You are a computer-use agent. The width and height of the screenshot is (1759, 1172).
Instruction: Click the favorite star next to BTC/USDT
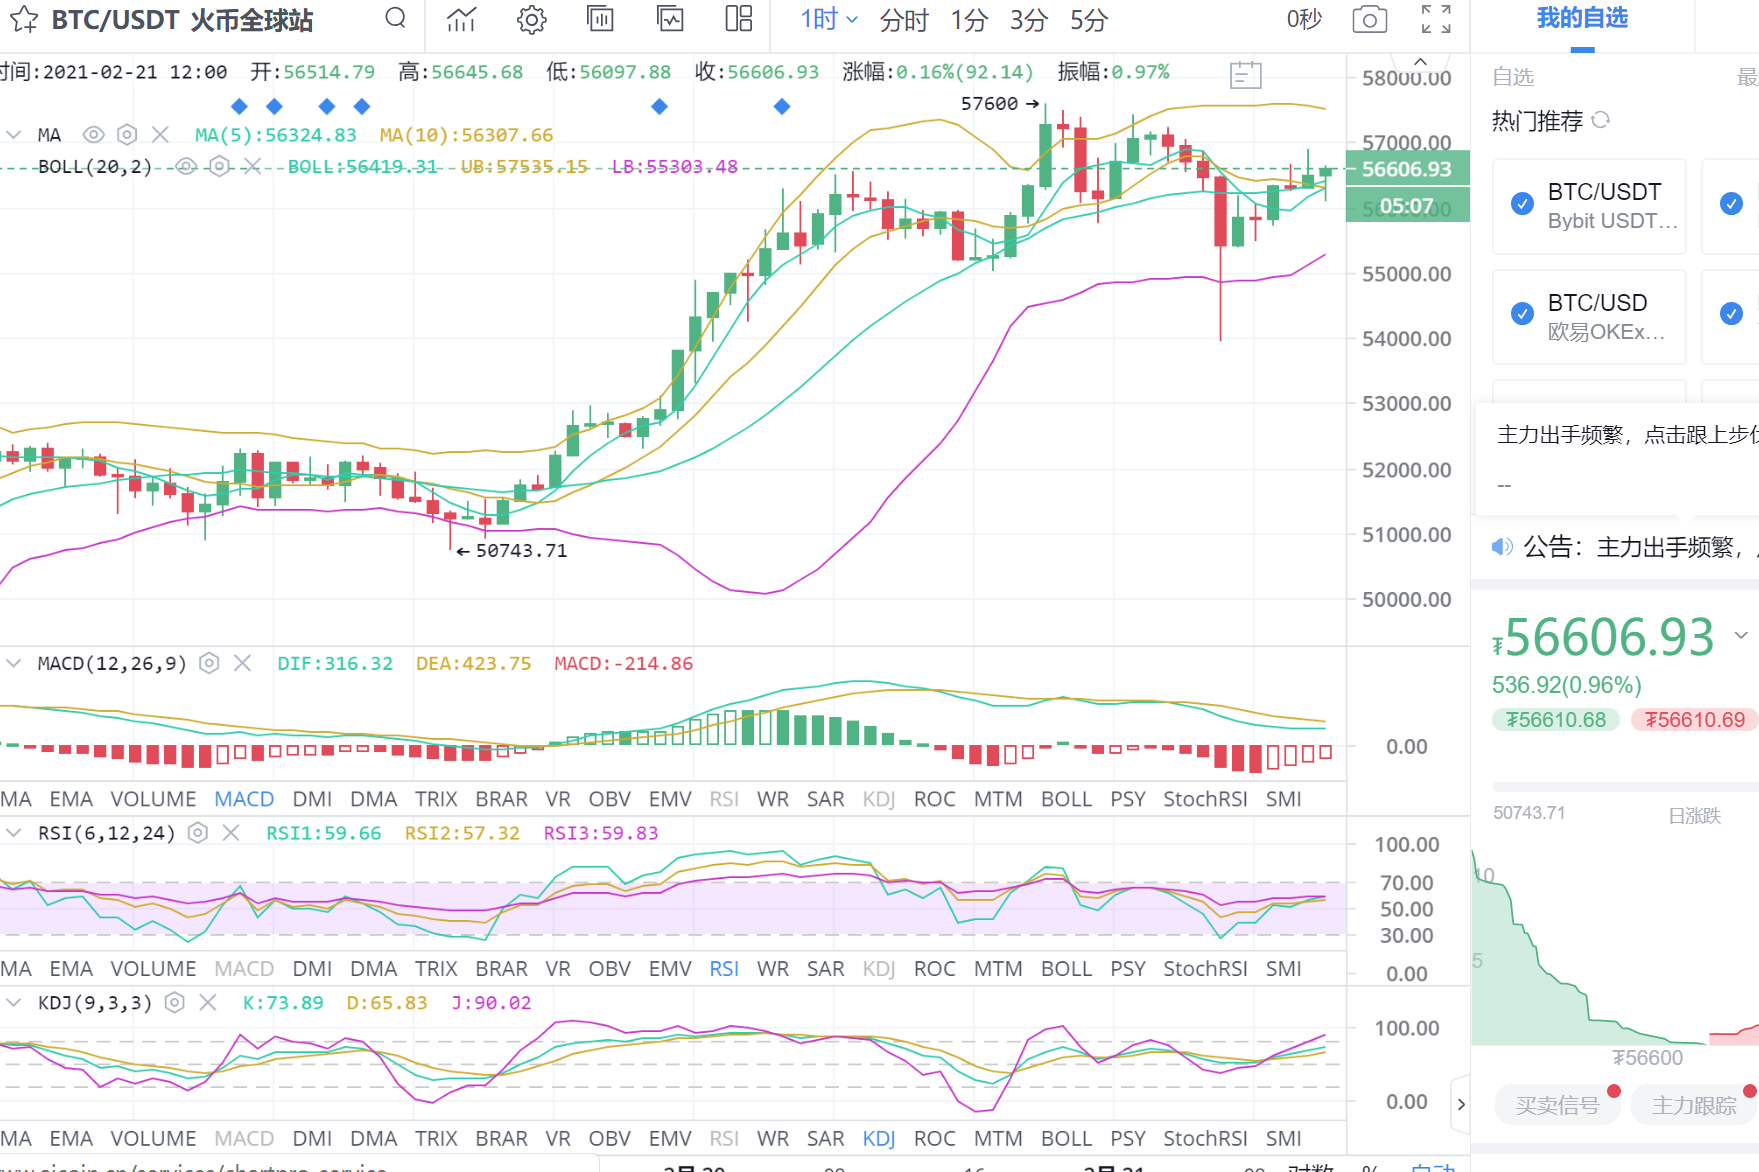24,20
